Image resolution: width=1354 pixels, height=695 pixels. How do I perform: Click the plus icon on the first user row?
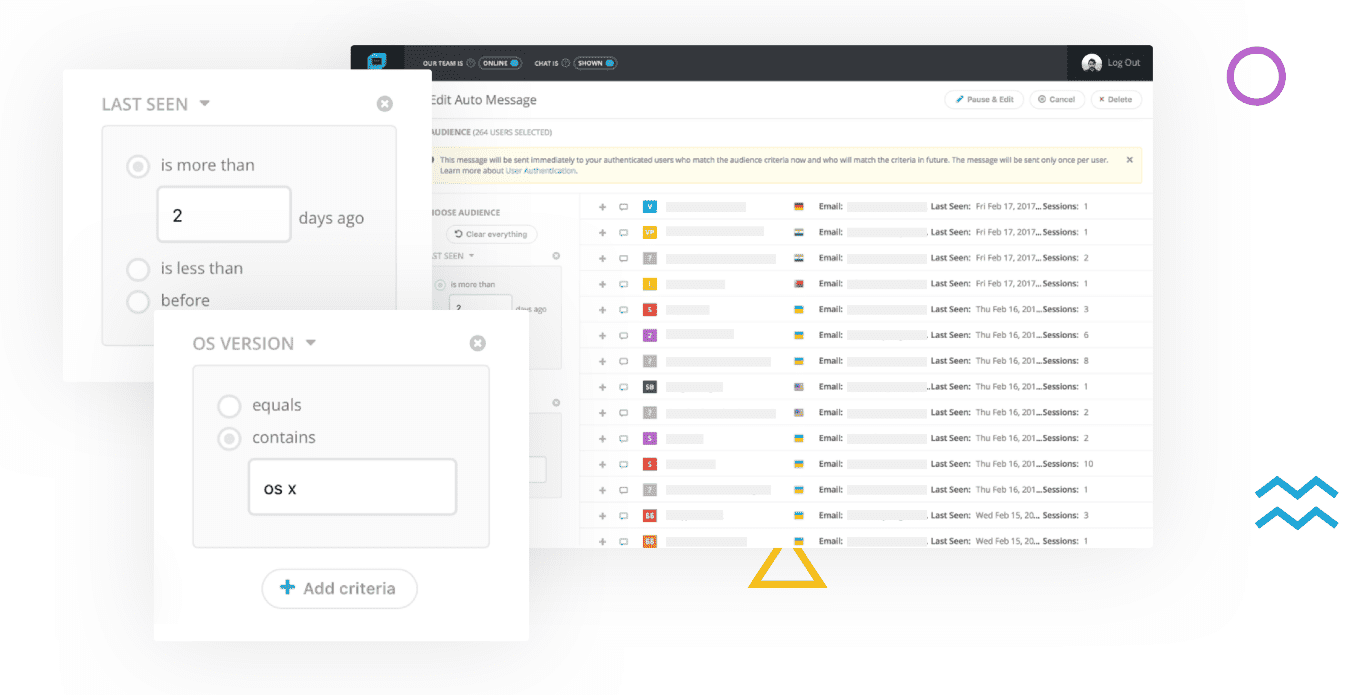602,207
